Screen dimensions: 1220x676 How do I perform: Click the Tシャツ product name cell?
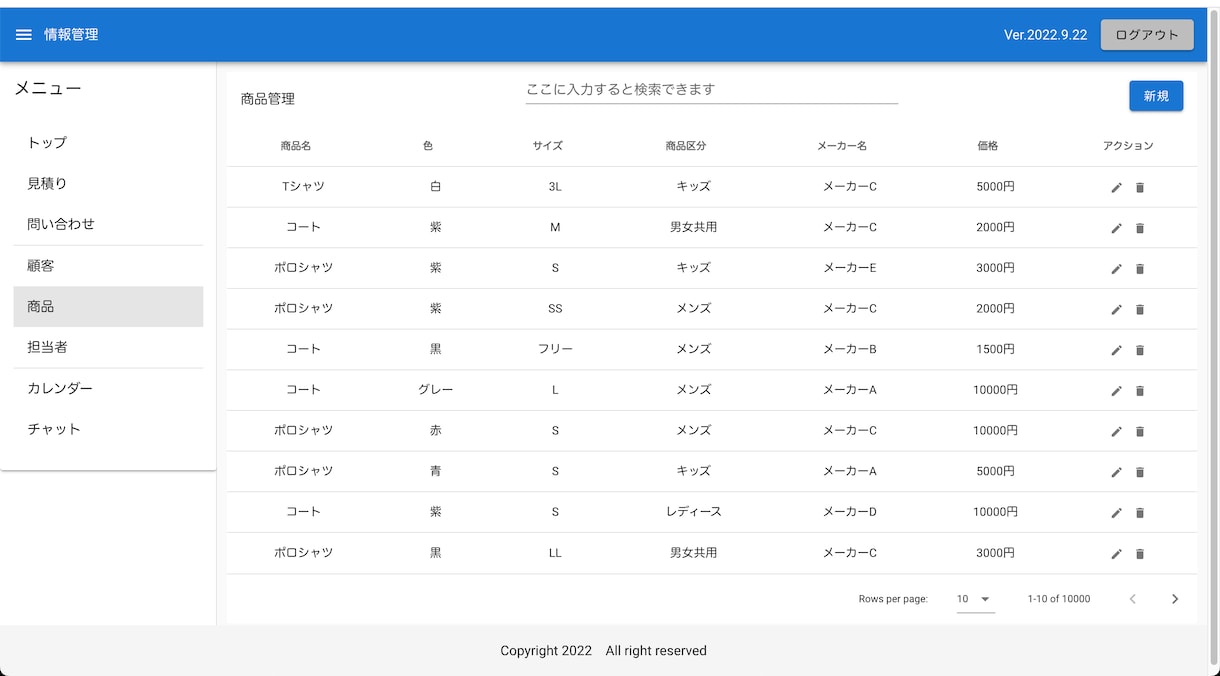304,187
